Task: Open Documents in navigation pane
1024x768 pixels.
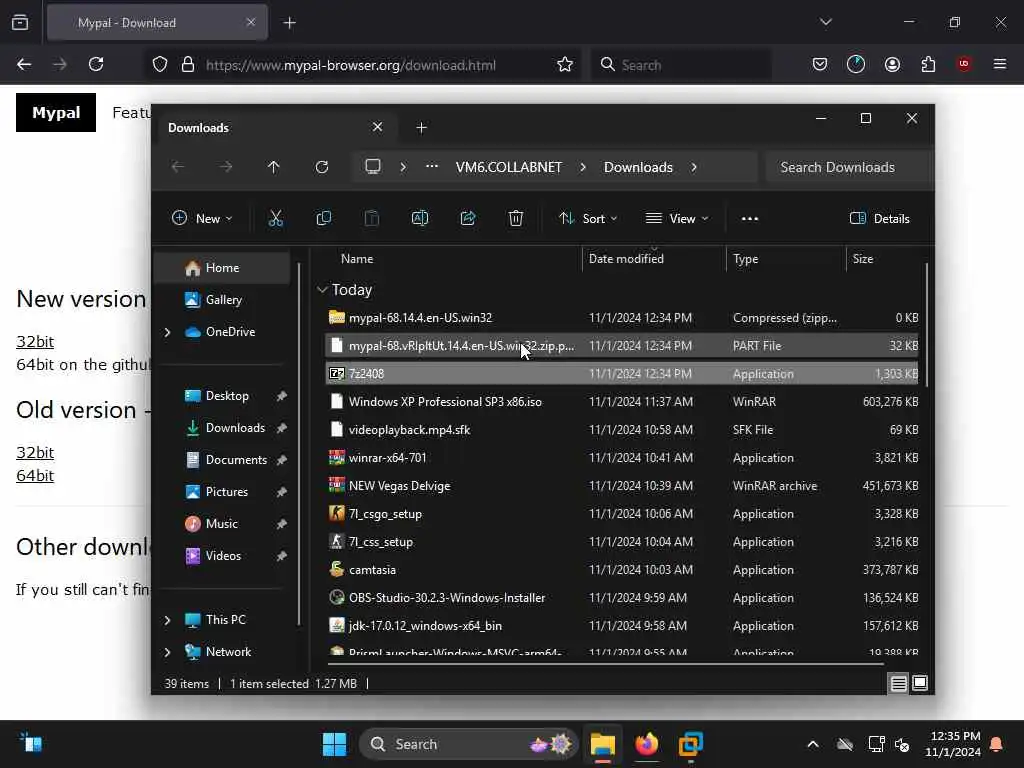Action: [x=222, y=460]
